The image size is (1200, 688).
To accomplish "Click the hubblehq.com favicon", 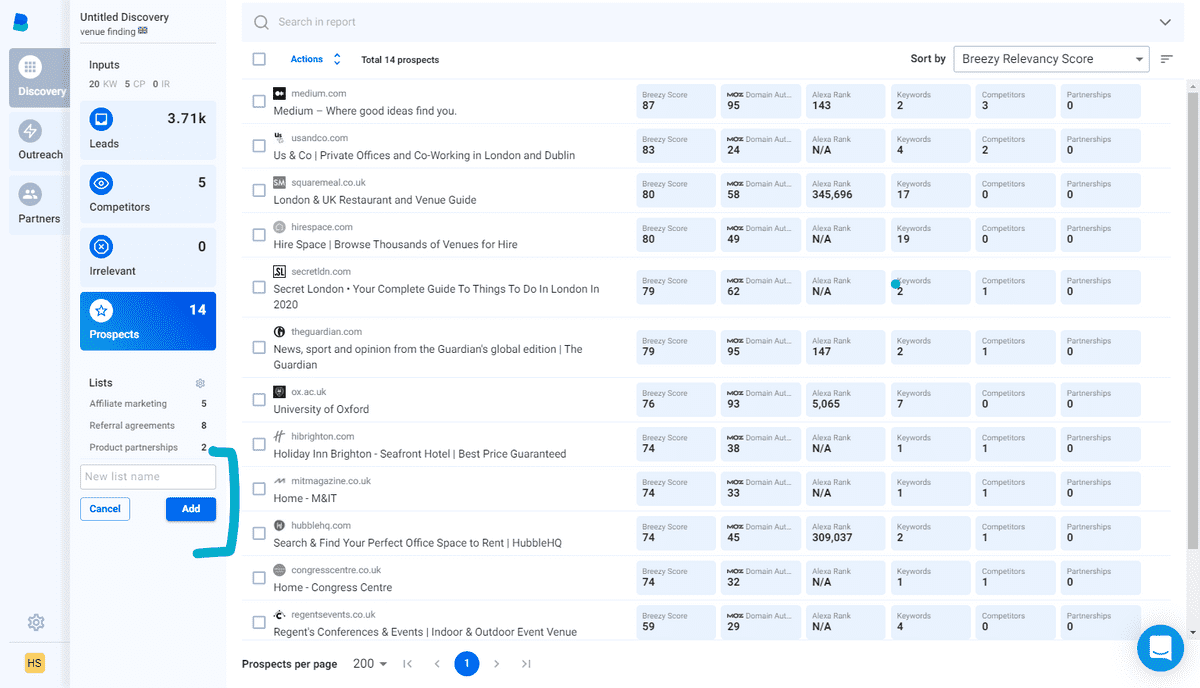I will coord(280,525).
